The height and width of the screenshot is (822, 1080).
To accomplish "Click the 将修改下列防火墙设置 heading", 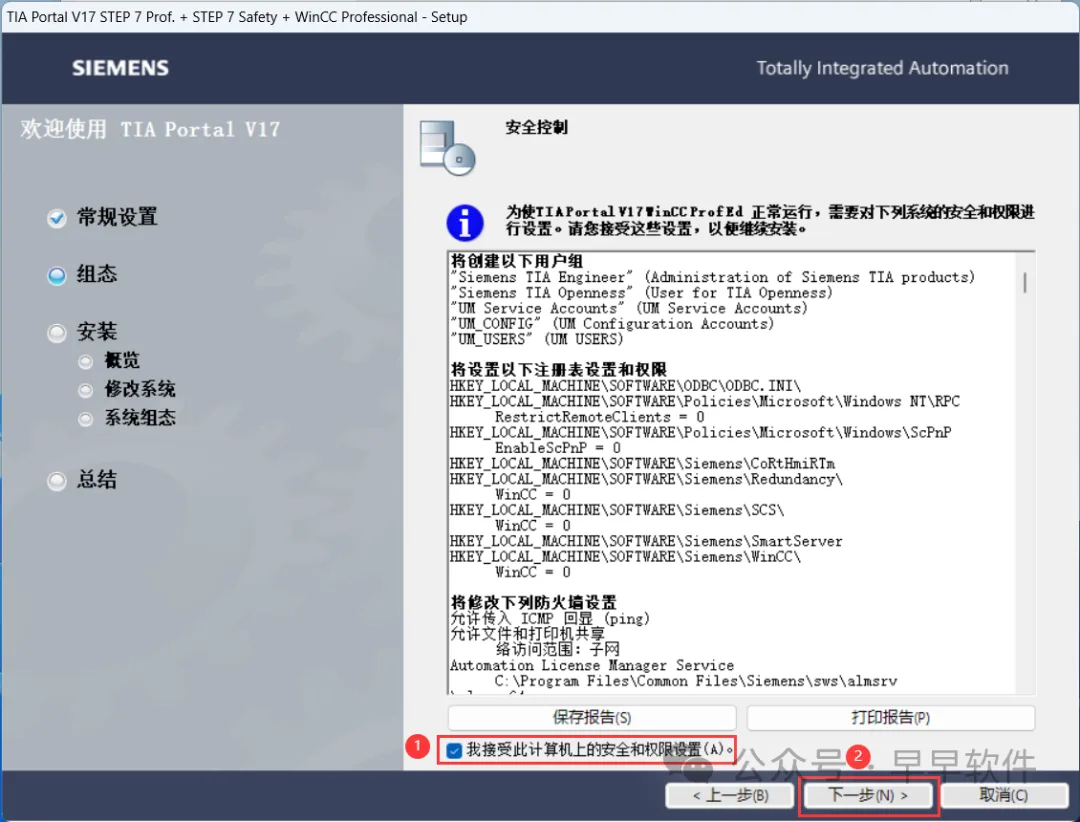I will (x=534, y=602).
